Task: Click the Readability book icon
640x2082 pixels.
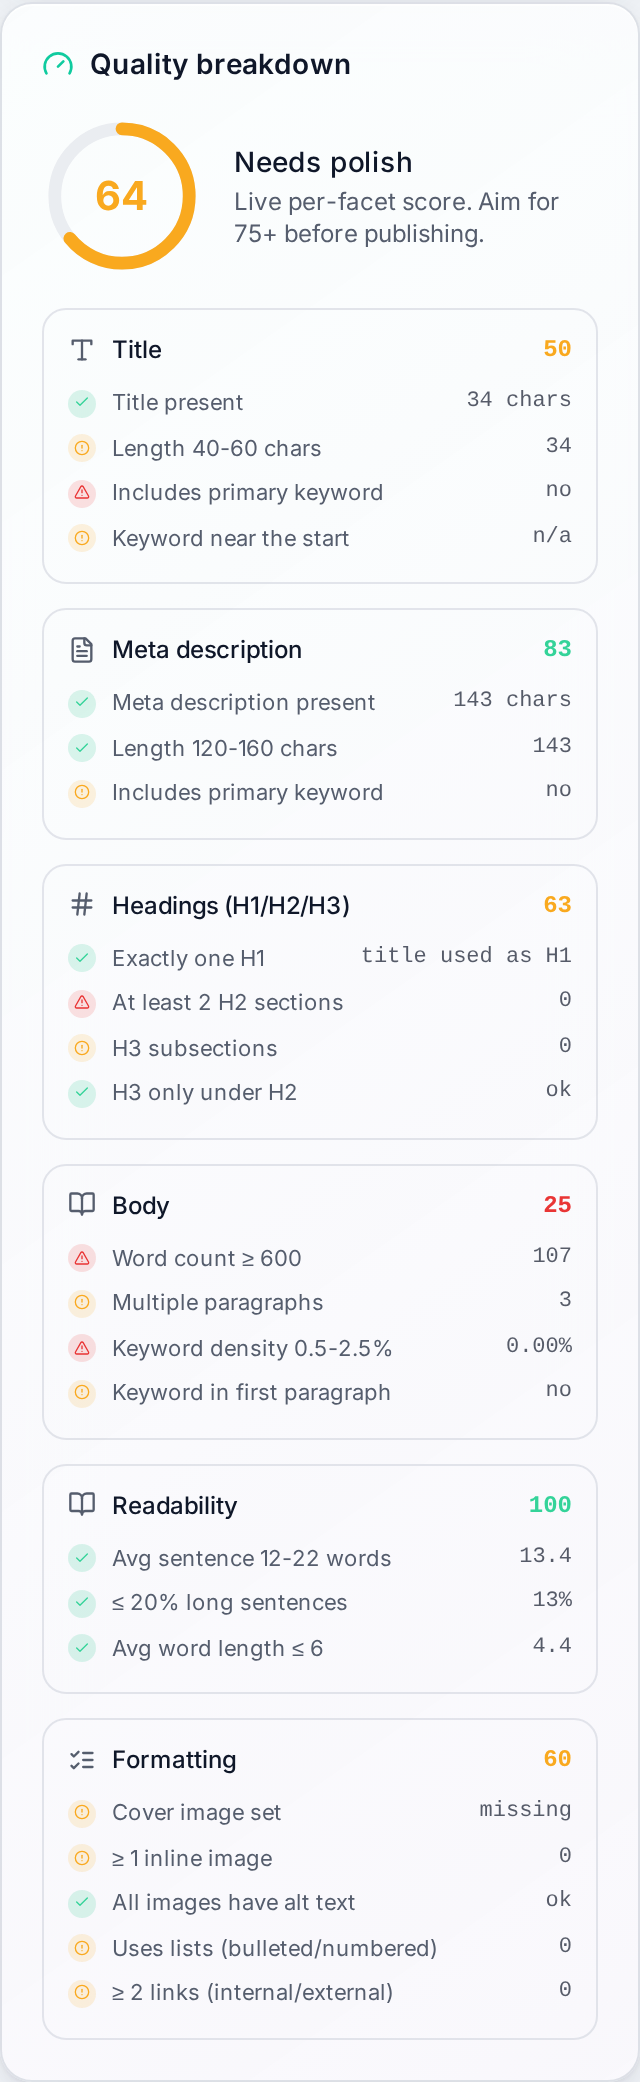Action: pos(82,1504)
